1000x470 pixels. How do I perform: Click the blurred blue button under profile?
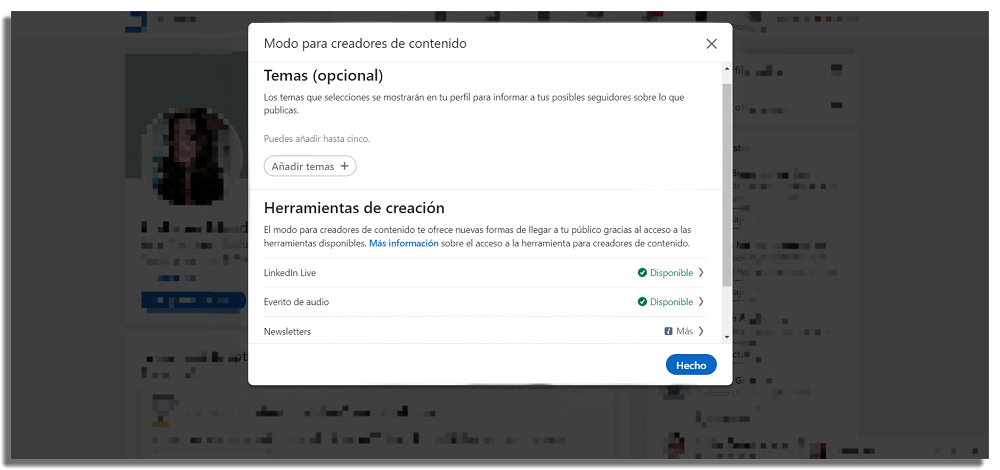tap(193, 300)
